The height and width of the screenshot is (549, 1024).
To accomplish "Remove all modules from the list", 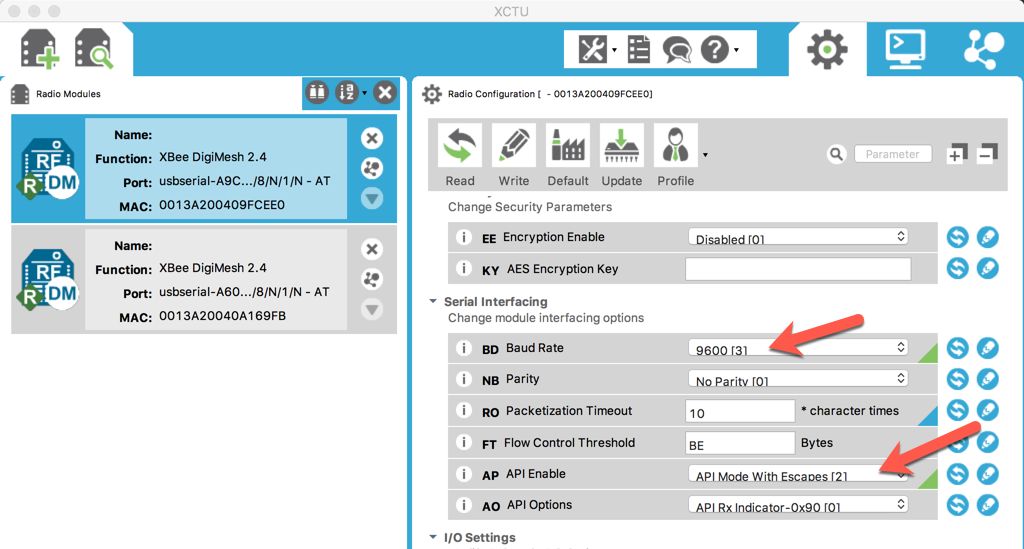I will click(385, 93).
